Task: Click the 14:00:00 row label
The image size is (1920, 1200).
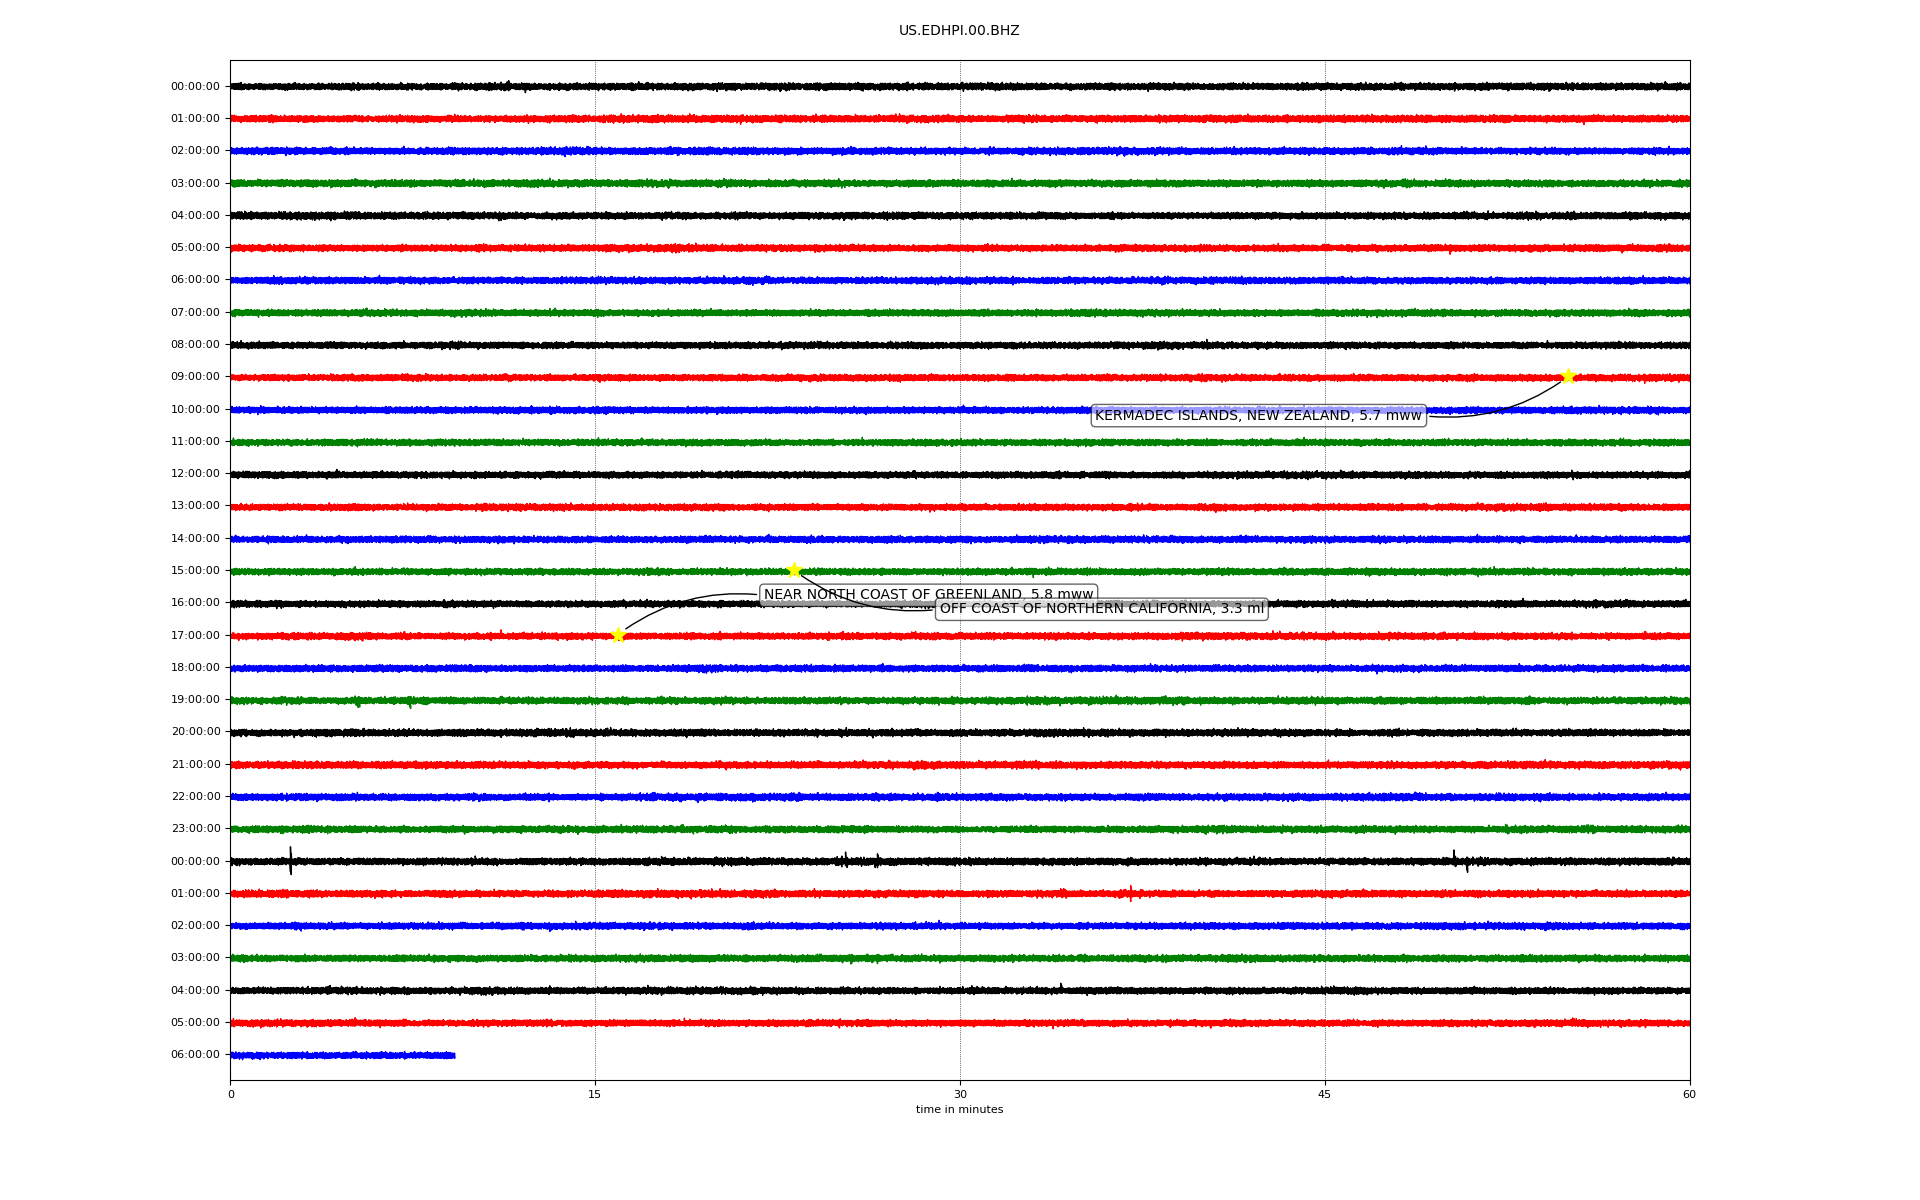Action: point(195,538)
